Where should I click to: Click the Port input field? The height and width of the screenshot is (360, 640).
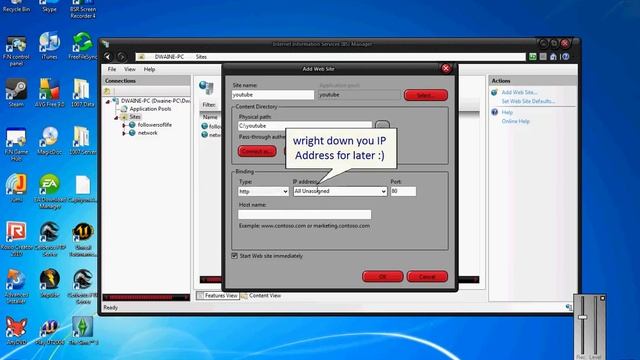(403, 191)
